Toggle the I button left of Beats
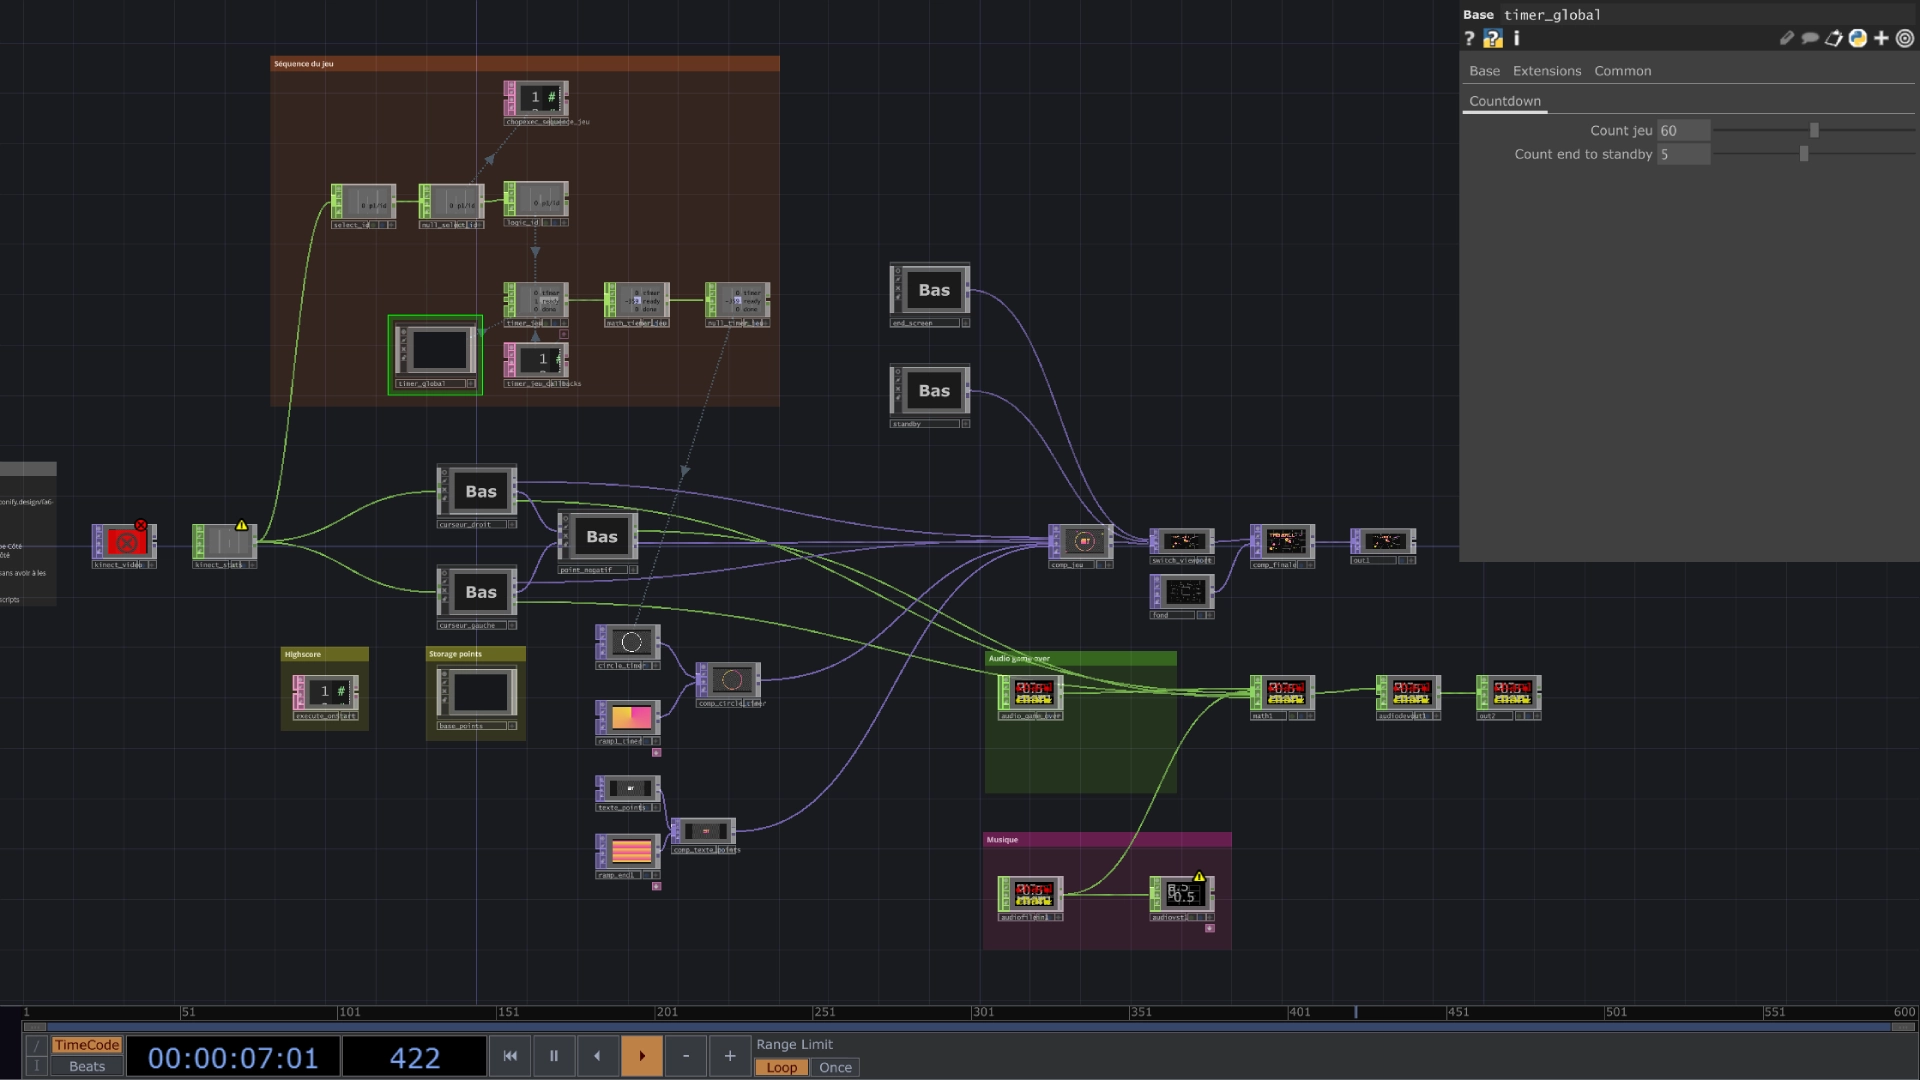This screenshot has height=1080, width=1920. (x=36, y=1066)
